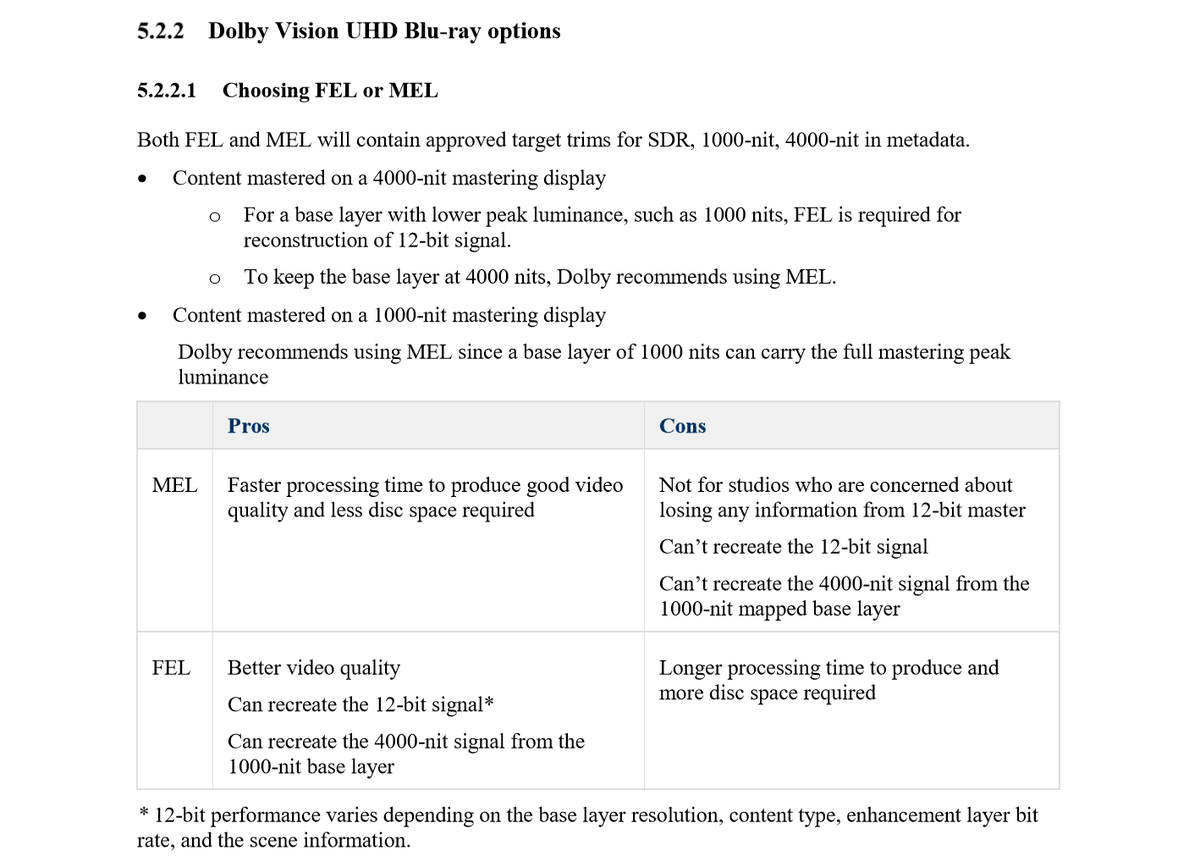Click the "Dolby Vision UHD Blu-ray options" heading

[384, 31]
